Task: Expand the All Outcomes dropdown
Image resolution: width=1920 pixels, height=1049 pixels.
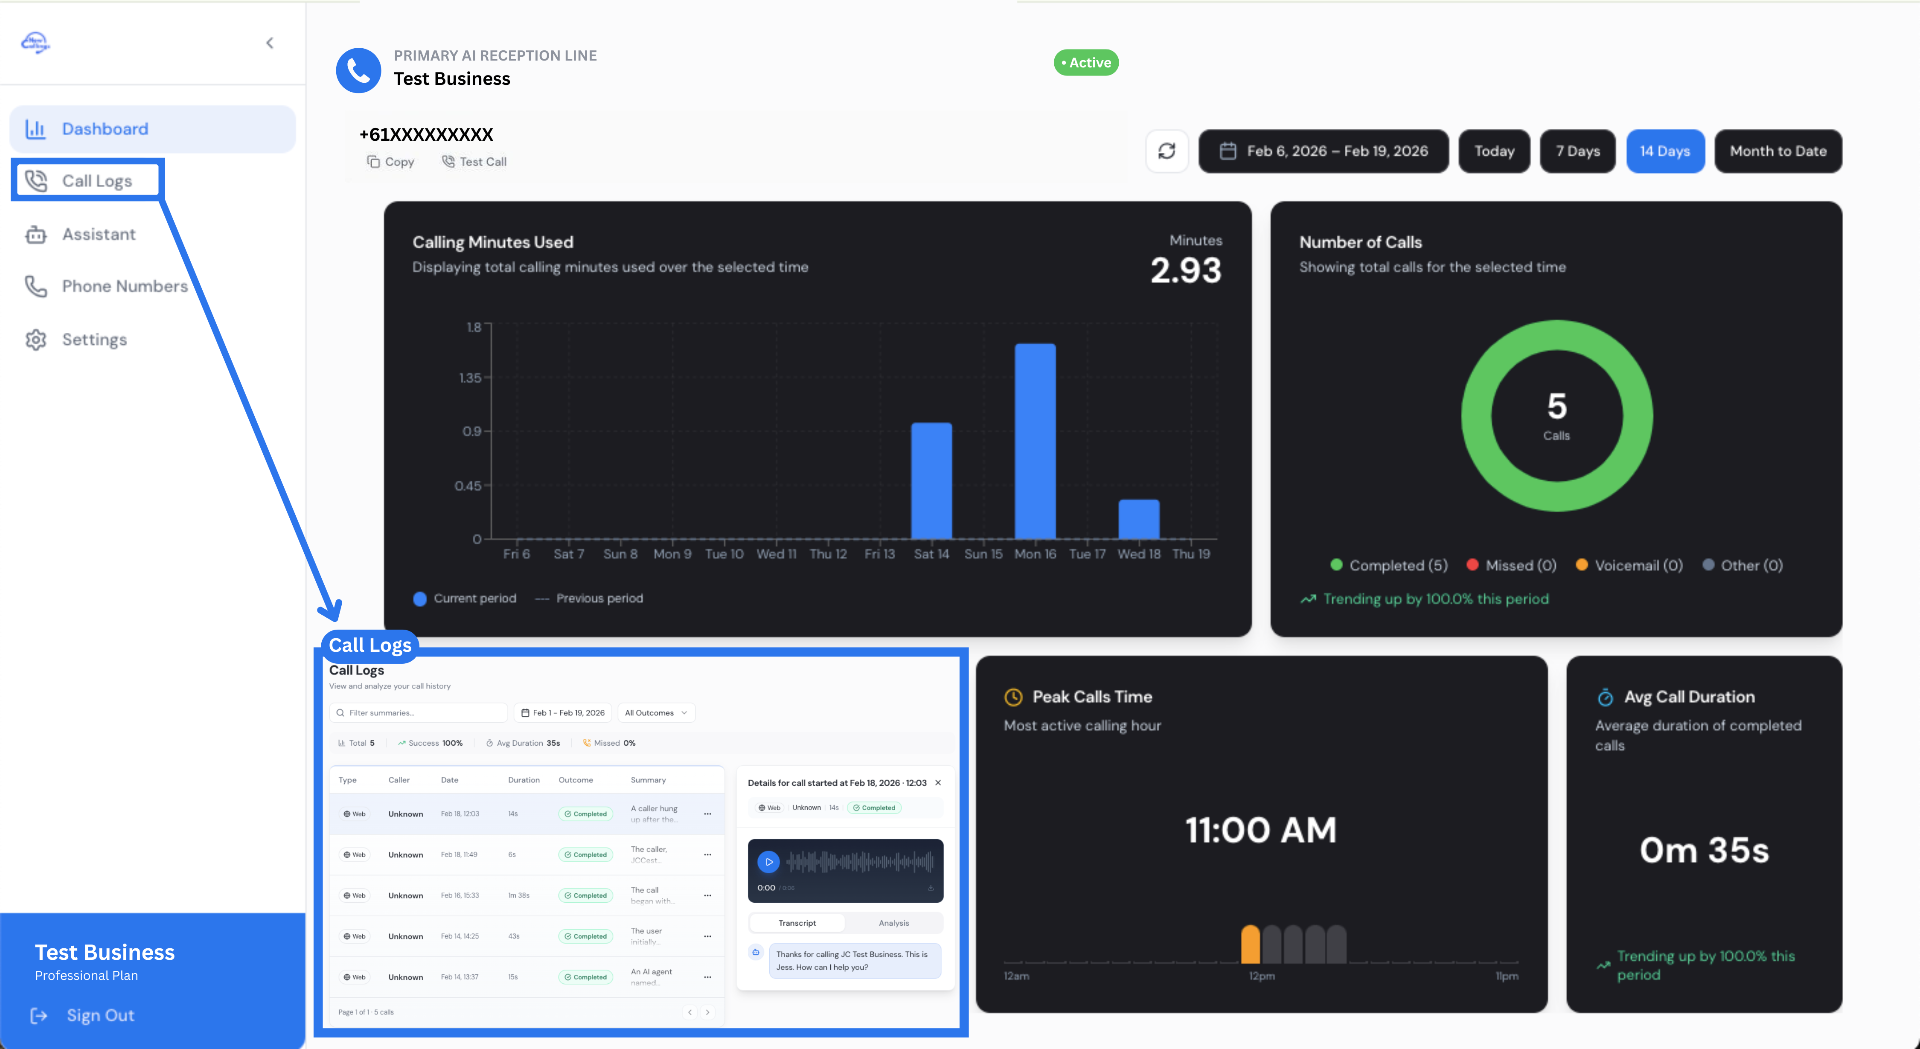Action: point(656,713)
